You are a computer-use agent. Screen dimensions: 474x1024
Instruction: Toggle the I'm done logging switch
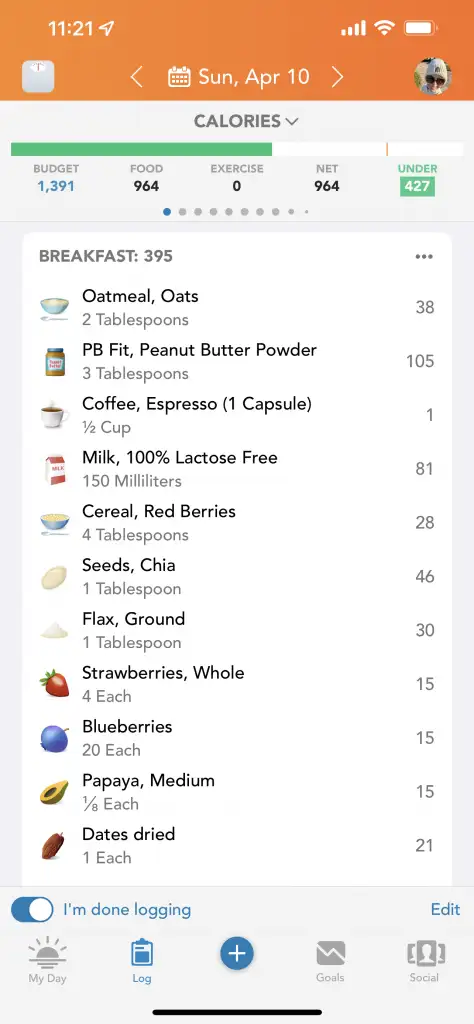coord(32,909)
